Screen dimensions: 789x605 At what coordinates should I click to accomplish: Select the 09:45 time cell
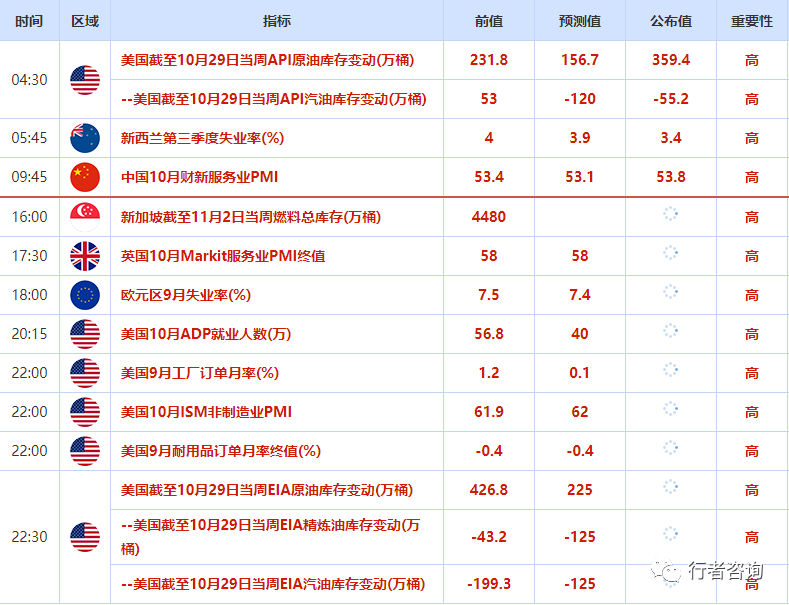[29, 177]
